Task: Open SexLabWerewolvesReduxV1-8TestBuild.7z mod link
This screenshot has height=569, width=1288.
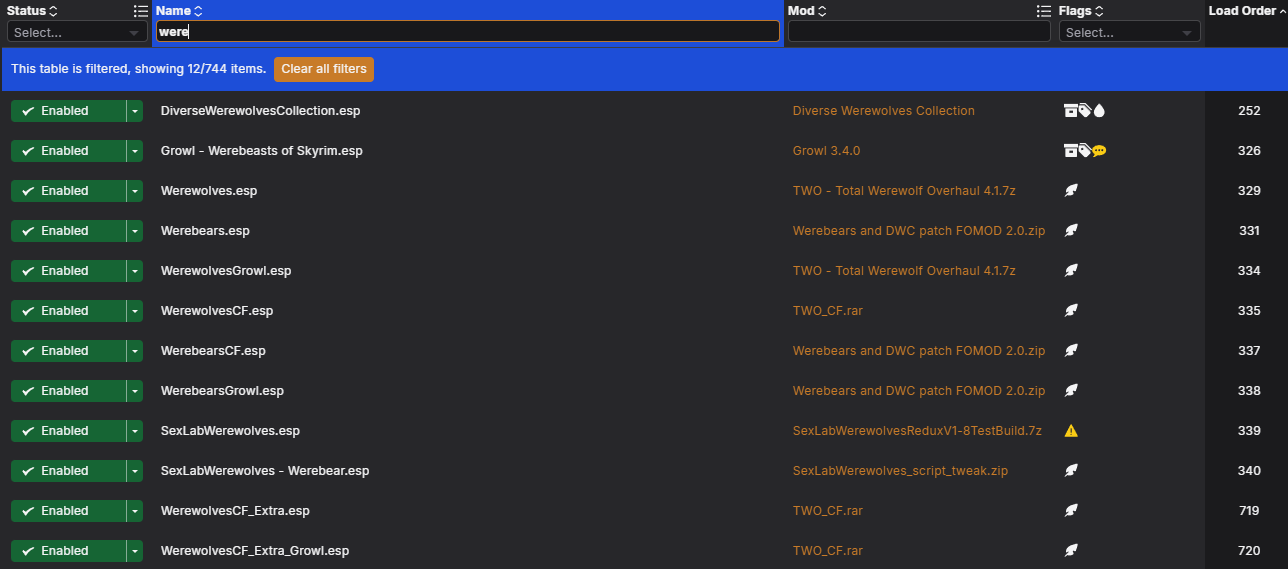Action: [x=917, y=431]
